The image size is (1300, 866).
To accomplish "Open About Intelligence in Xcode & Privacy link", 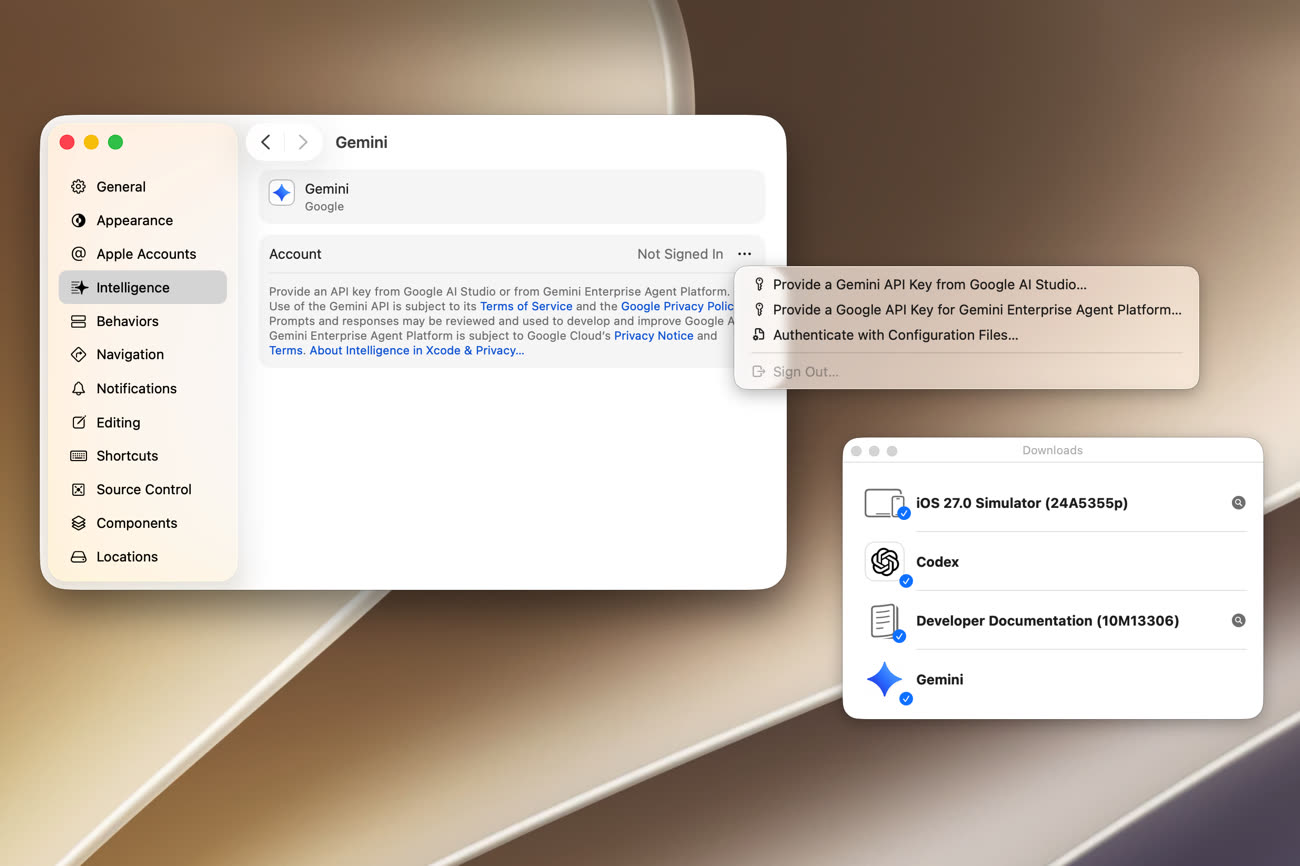I will 416,351.
